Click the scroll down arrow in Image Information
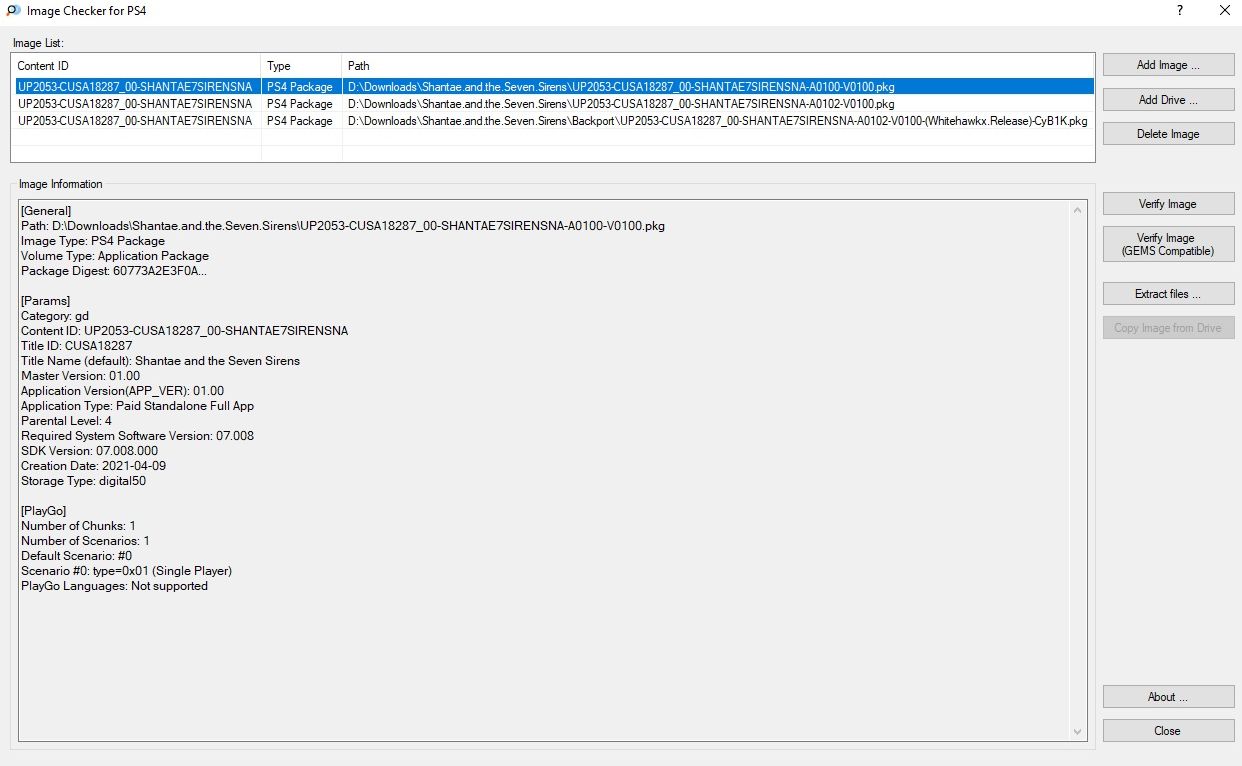The width and height of the screenshot is (1242, 766). 1077,731
